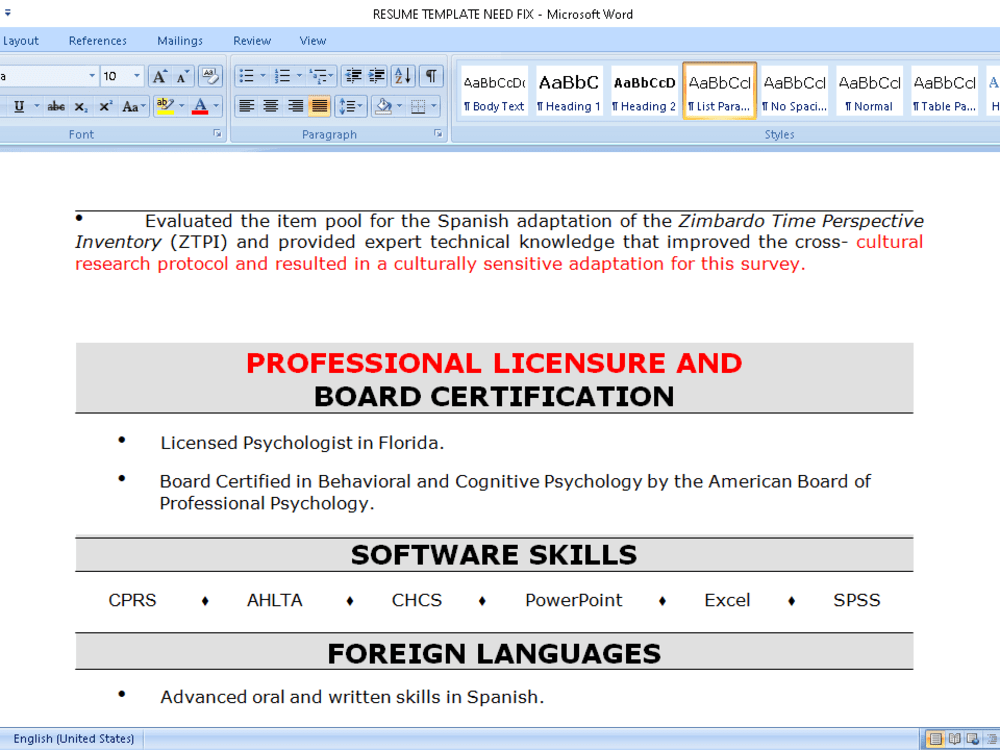The width and height of the screenshot is (1000, 750).
Task: Increase paragraph indent
Action: coord(377,77)
